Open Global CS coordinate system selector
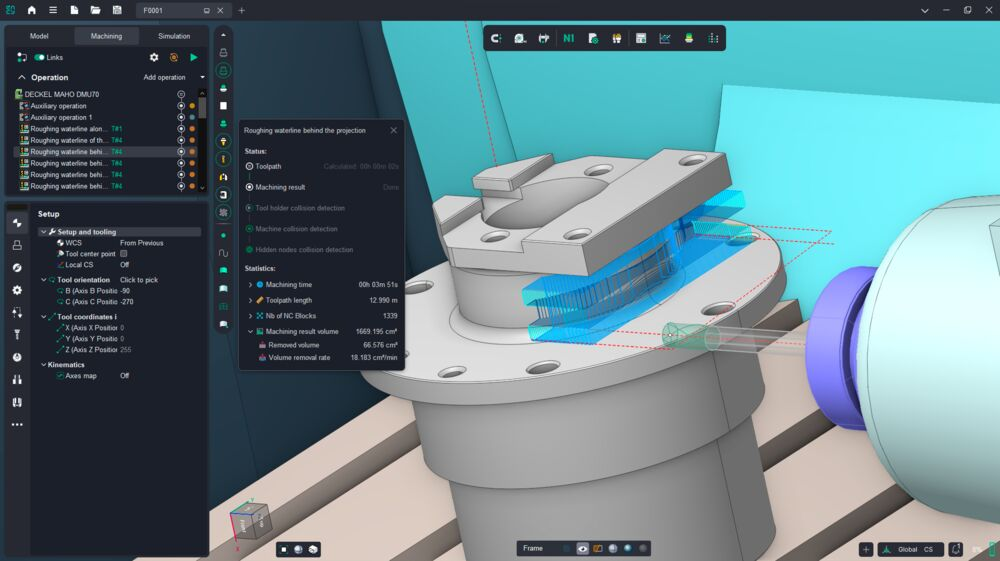 911,549
